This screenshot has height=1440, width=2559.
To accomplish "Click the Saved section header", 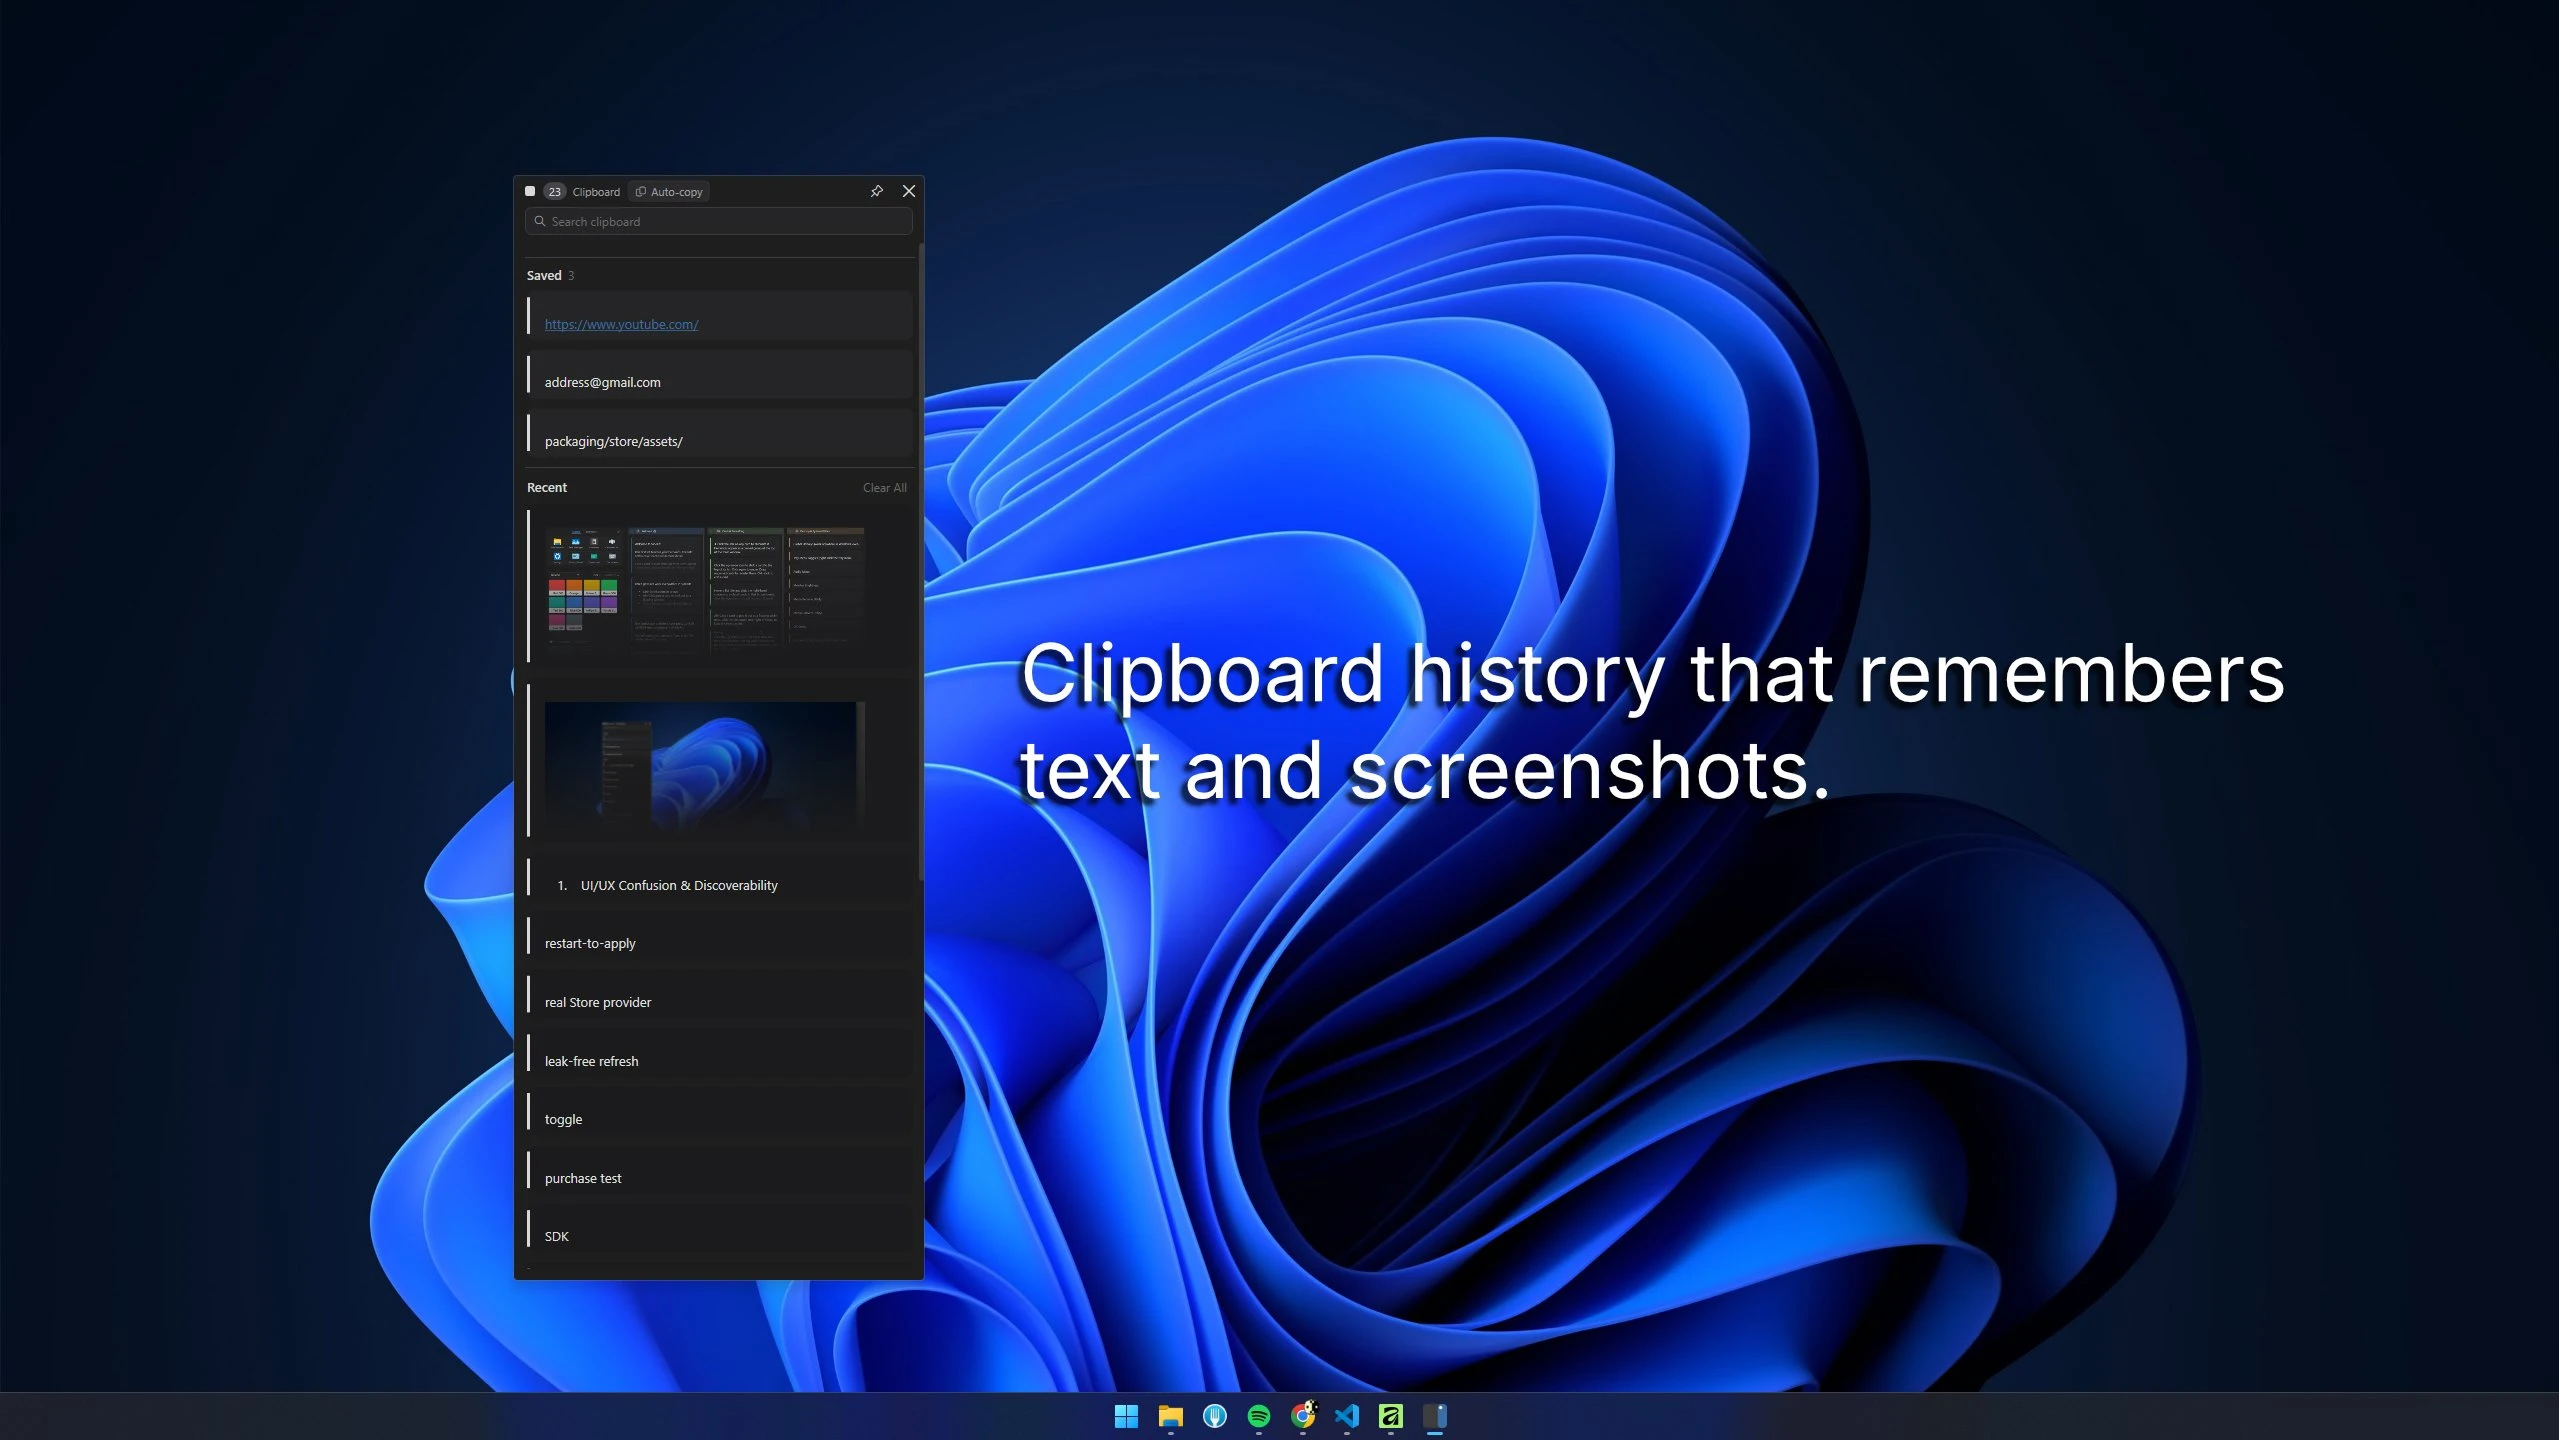I will [544, 275].
